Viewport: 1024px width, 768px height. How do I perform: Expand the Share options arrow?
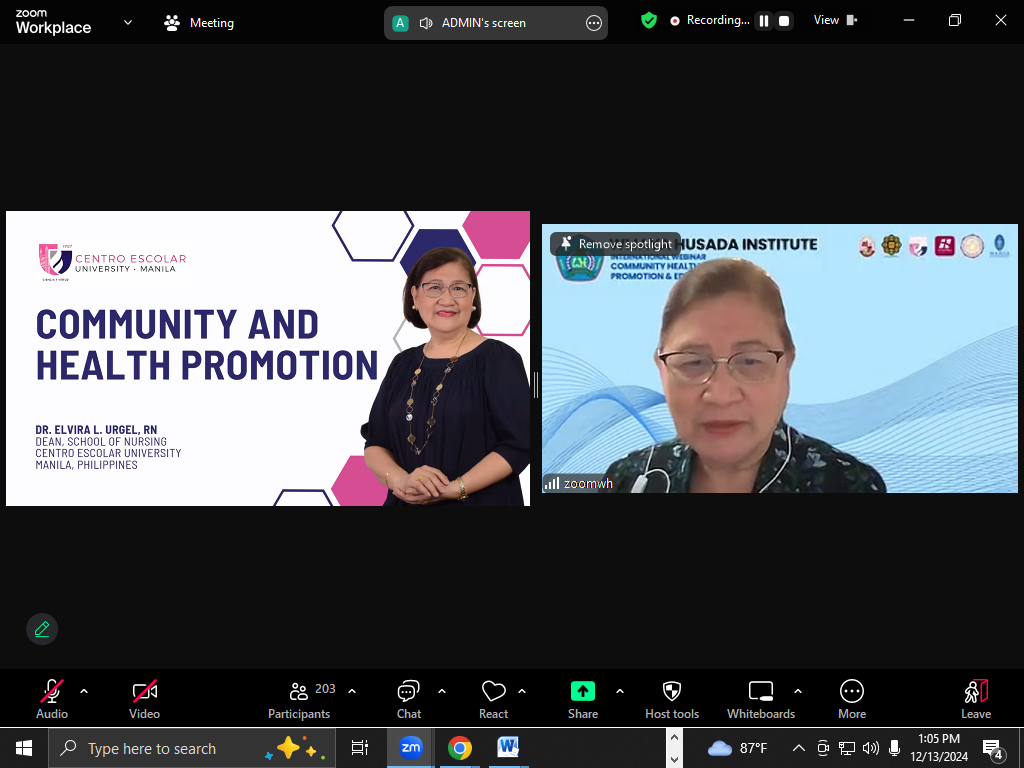(x=620, y=691)
